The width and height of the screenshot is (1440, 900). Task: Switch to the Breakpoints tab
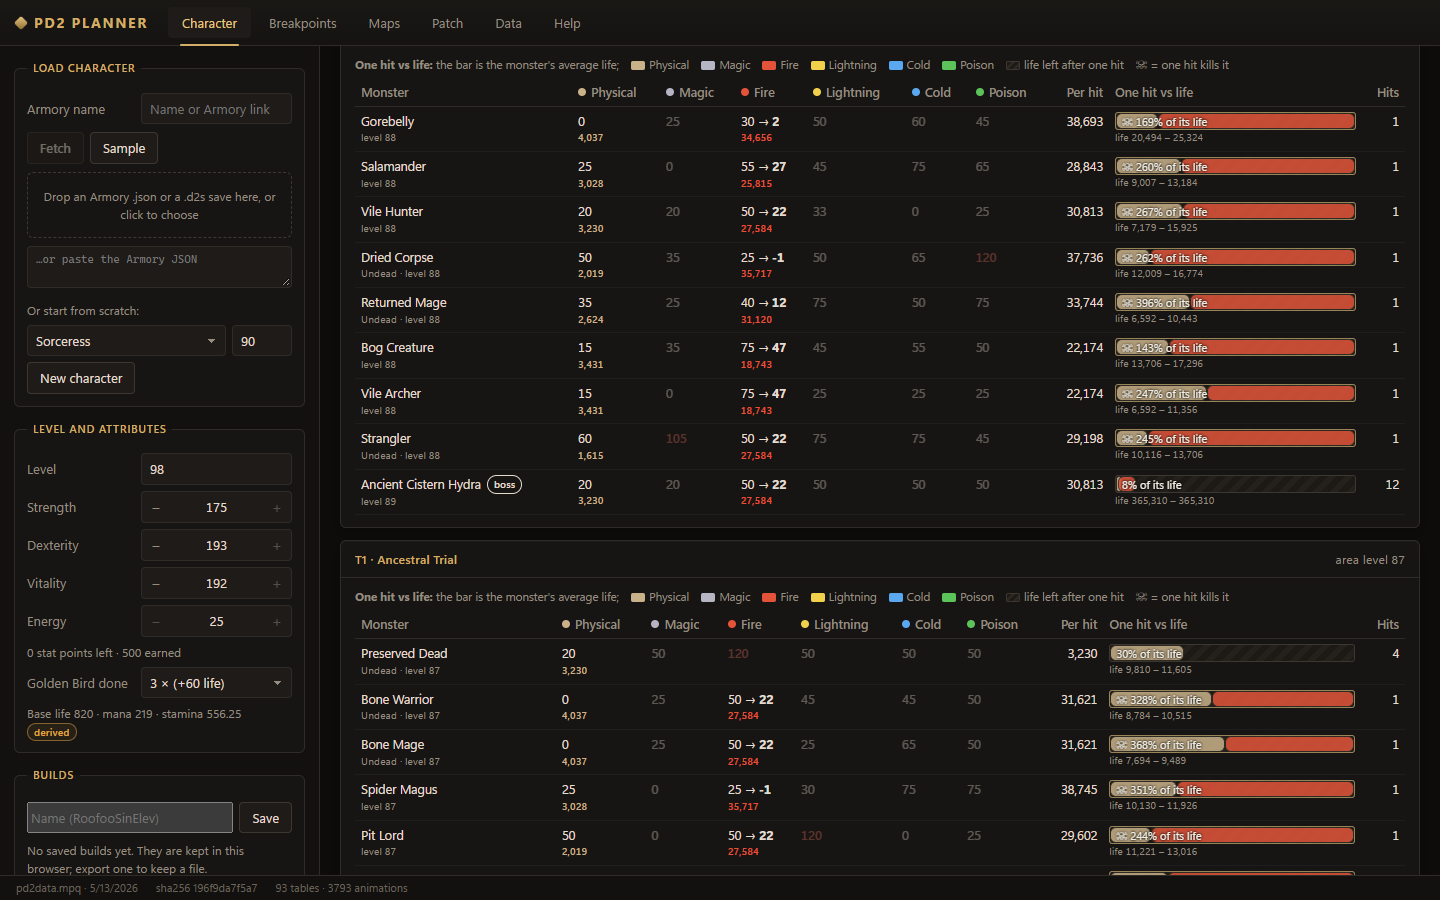click(x=302, y=23)
